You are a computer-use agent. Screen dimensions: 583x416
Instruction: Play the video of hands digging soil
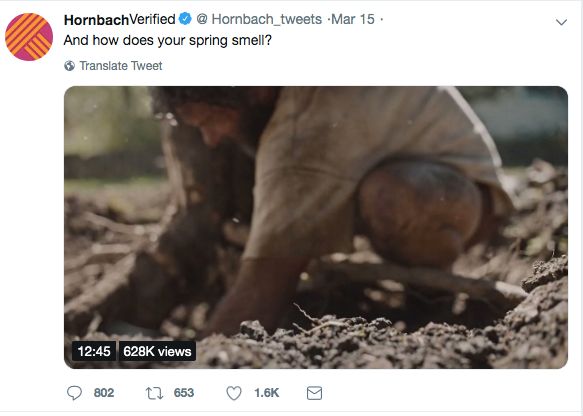316,227
